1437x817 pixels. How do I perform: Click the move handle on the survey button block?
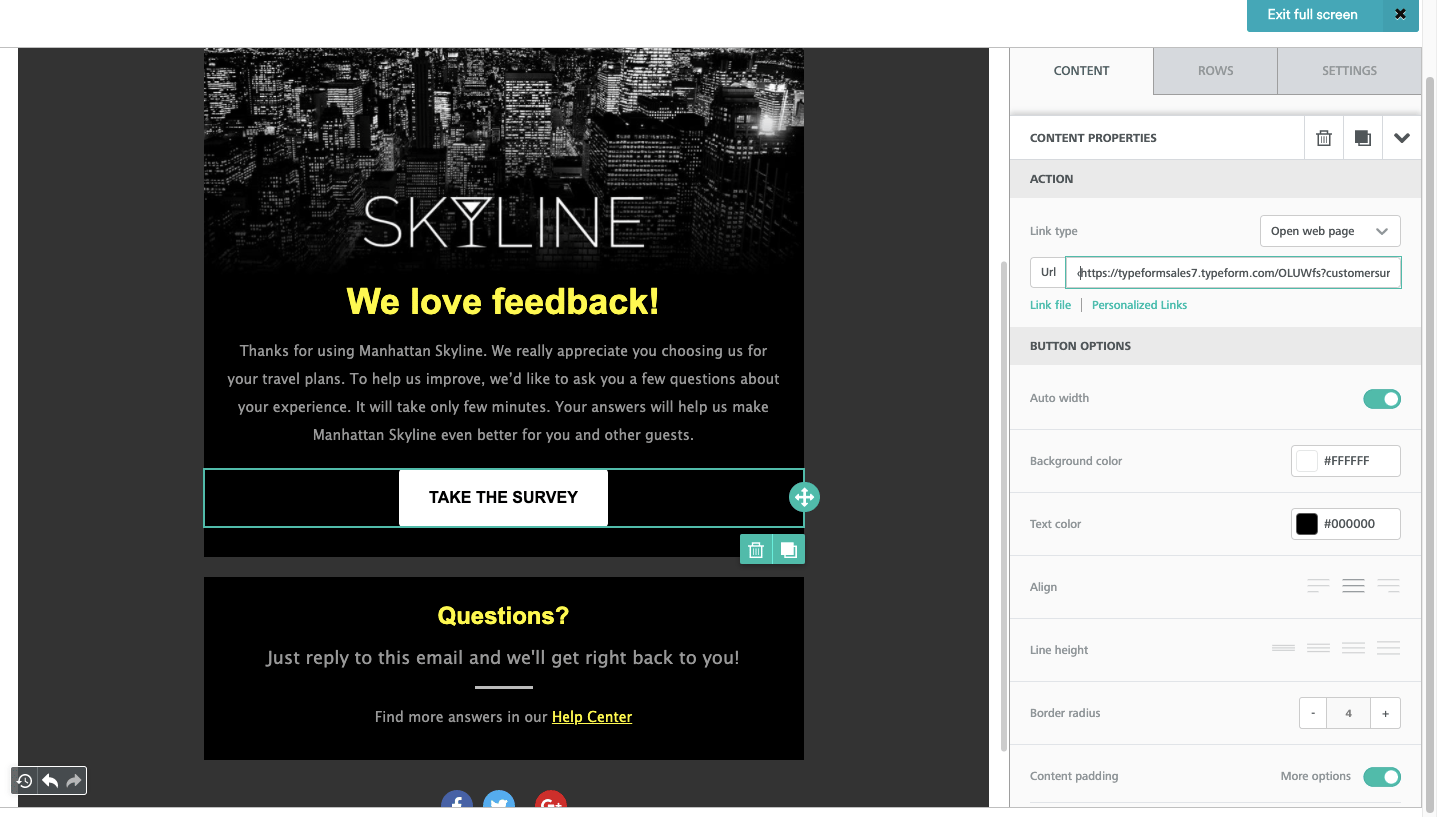coord(804,497)
